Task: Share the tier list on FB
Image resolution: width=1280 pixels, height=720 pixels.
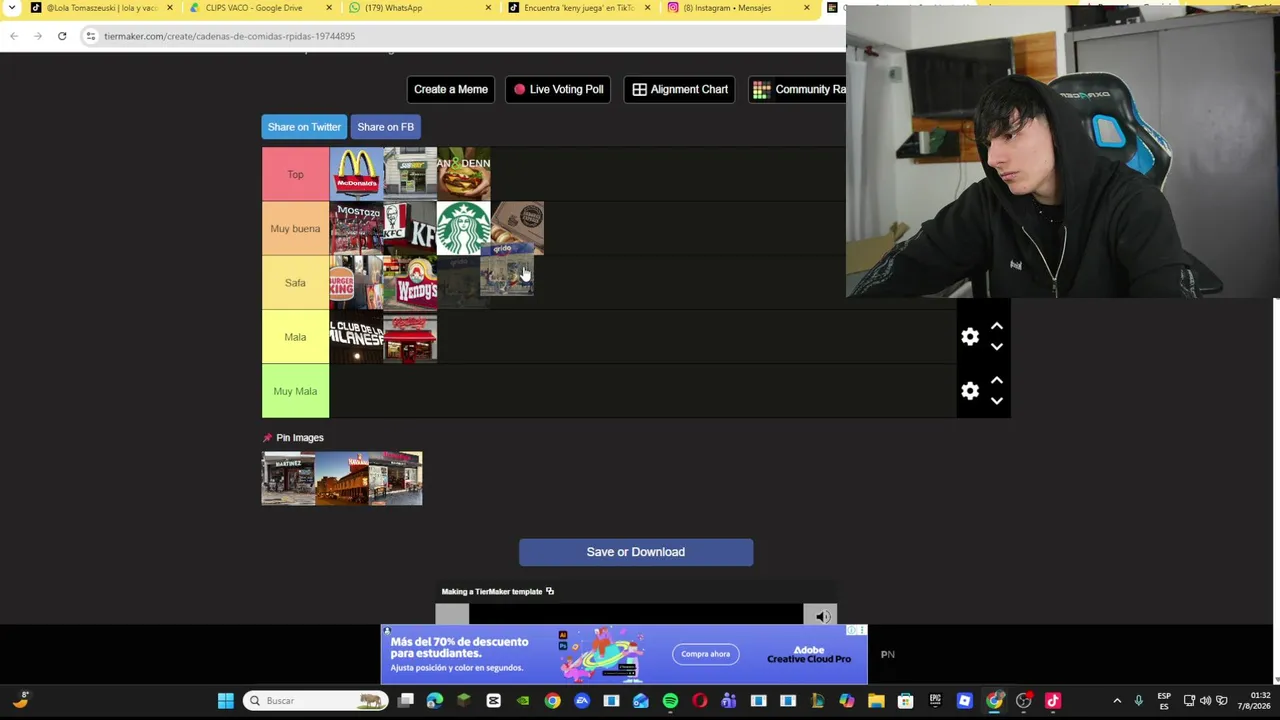Action: click(385, 127)
